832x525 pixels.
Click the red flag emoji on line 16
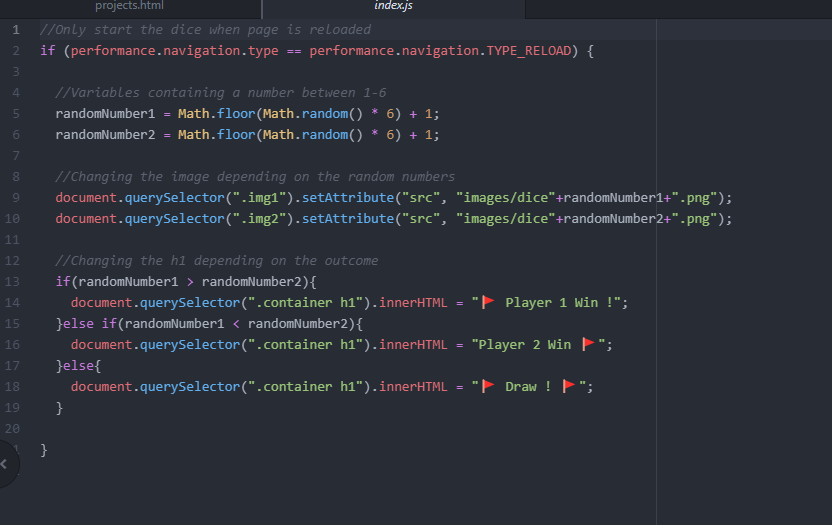click(588, 344)
